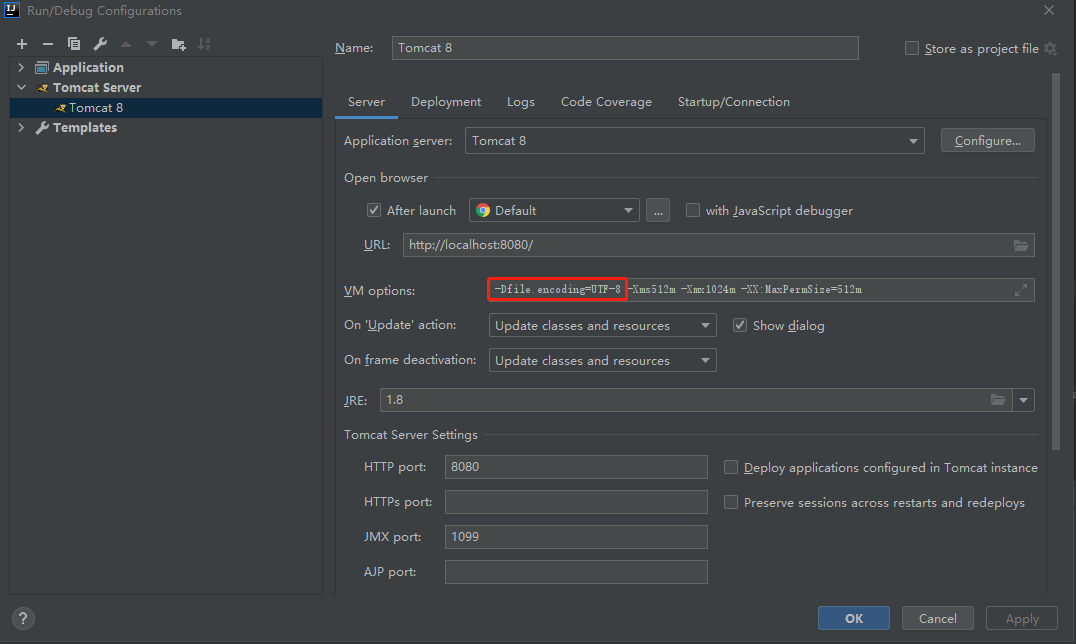The height and width of the screenshot is (644, 1076).
Task: Click the Cancel button
Action: coord(937,619)
